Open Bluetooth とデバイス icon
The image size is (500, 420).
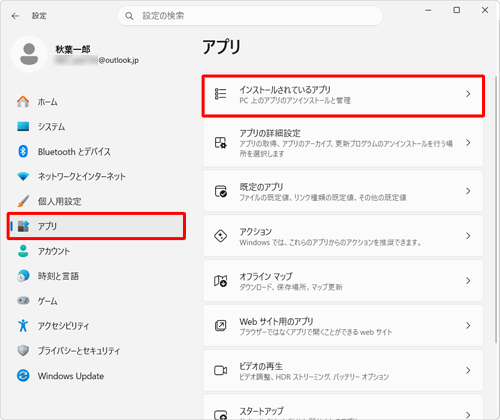coord(23,151)
